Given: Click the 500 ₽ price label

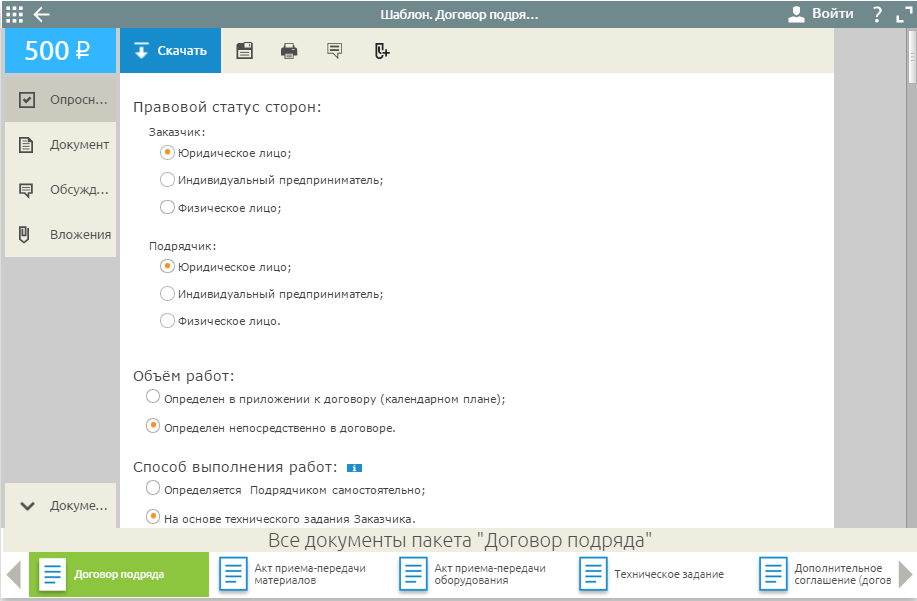Looking at the screenshot, I should (59, 50).
